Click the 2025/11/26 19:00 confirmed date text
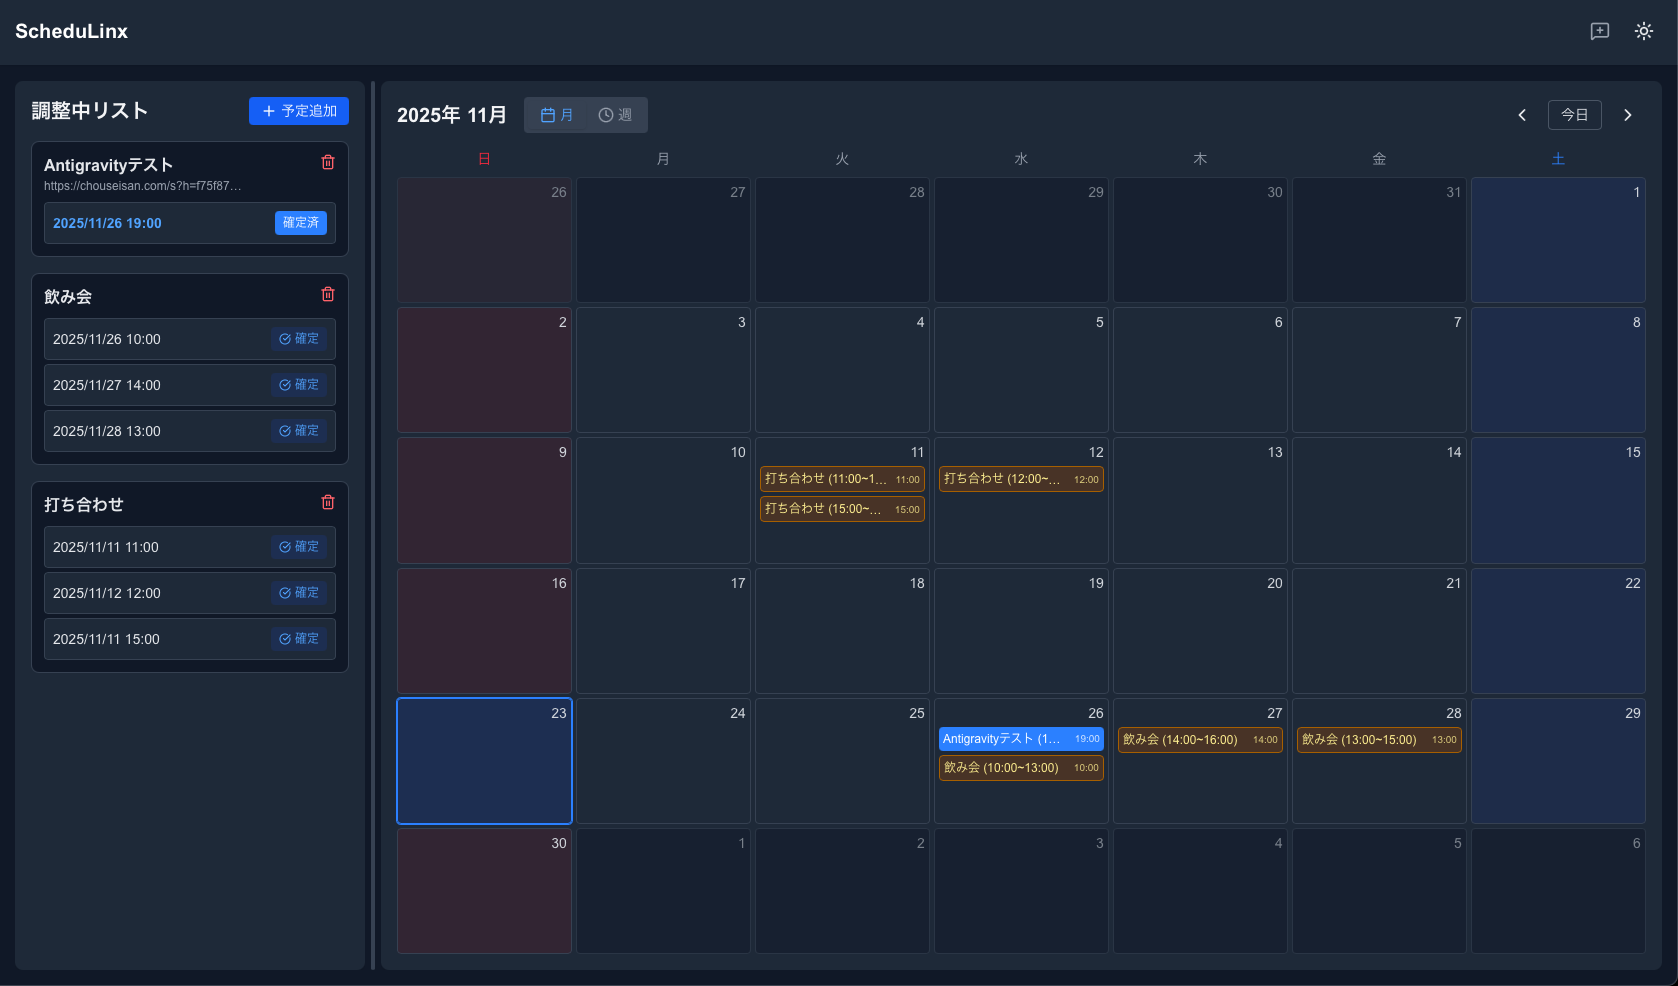 107,223
